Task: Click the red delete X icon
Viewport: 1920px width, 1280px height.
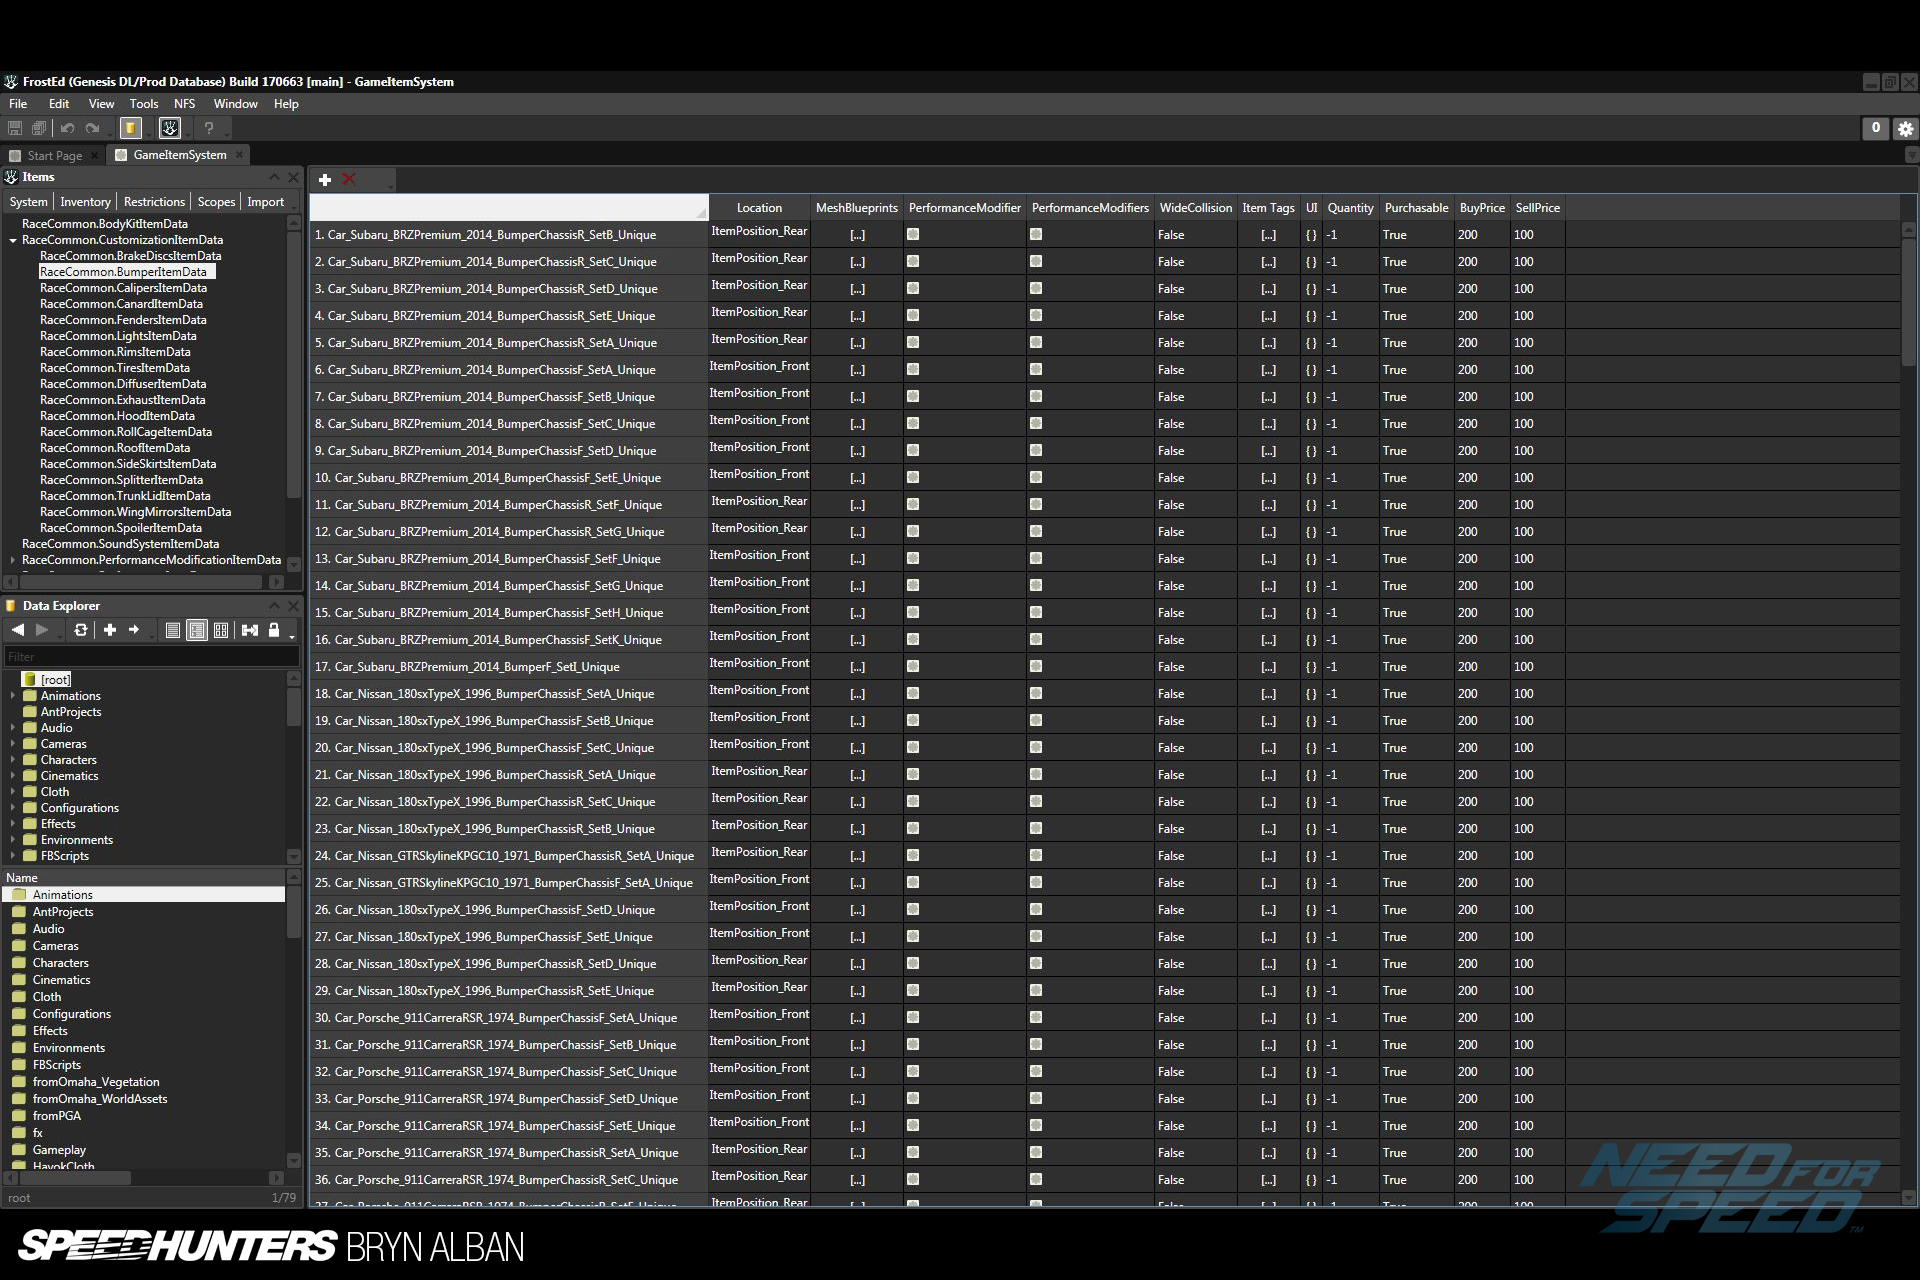Action: coord(349,180)
